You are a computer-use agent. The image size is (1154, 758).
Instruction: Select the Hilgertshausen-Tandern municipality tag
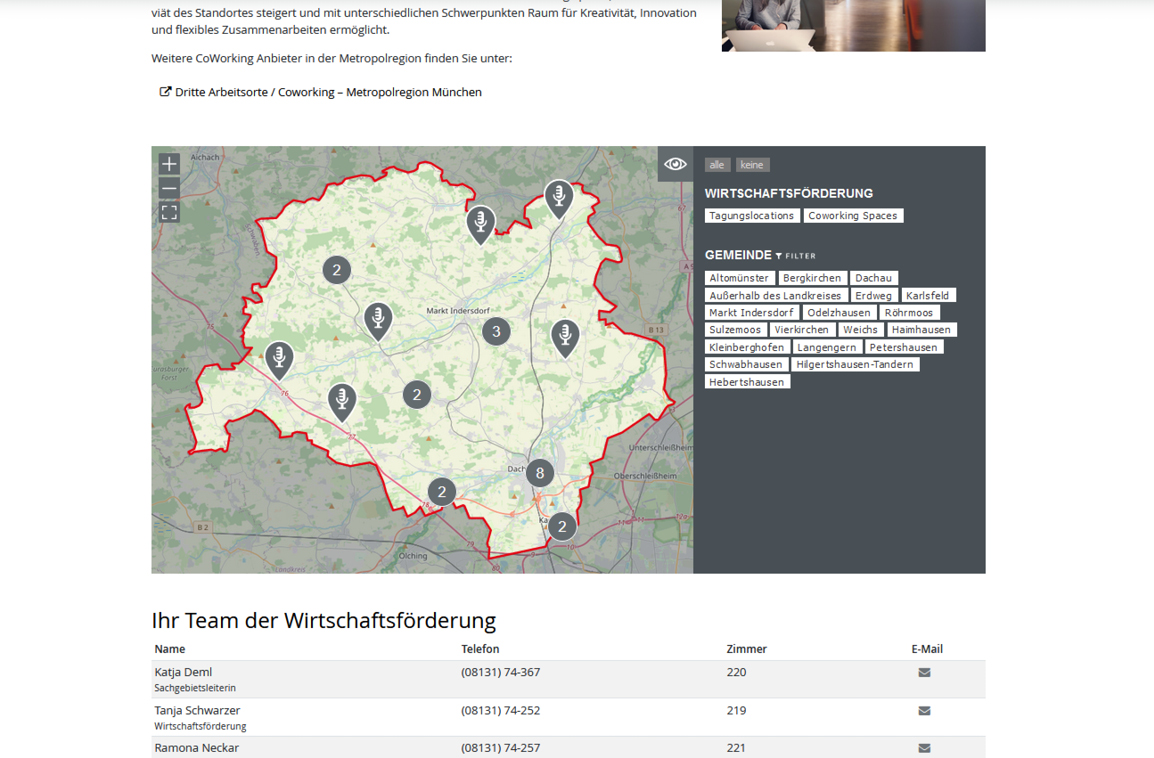coord(854,364)
